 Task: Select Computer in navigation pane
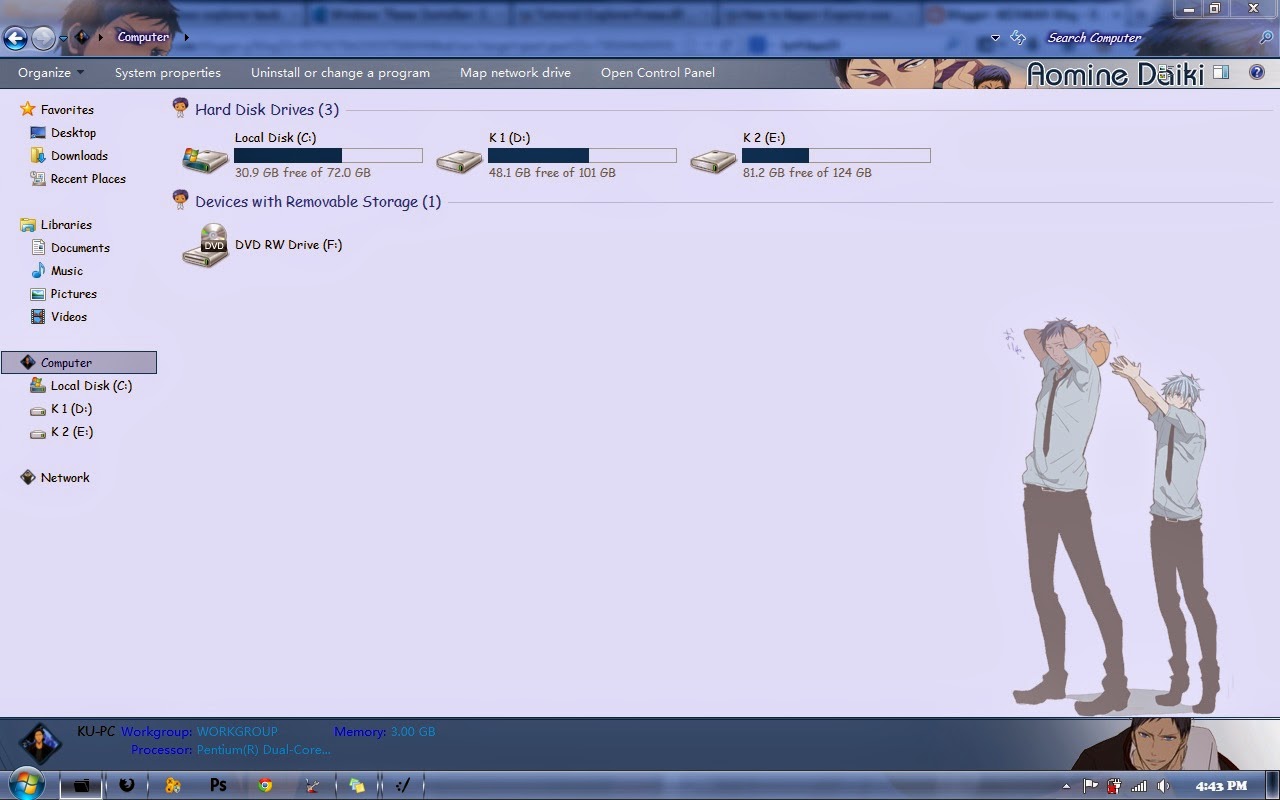[x=79, y=363]
